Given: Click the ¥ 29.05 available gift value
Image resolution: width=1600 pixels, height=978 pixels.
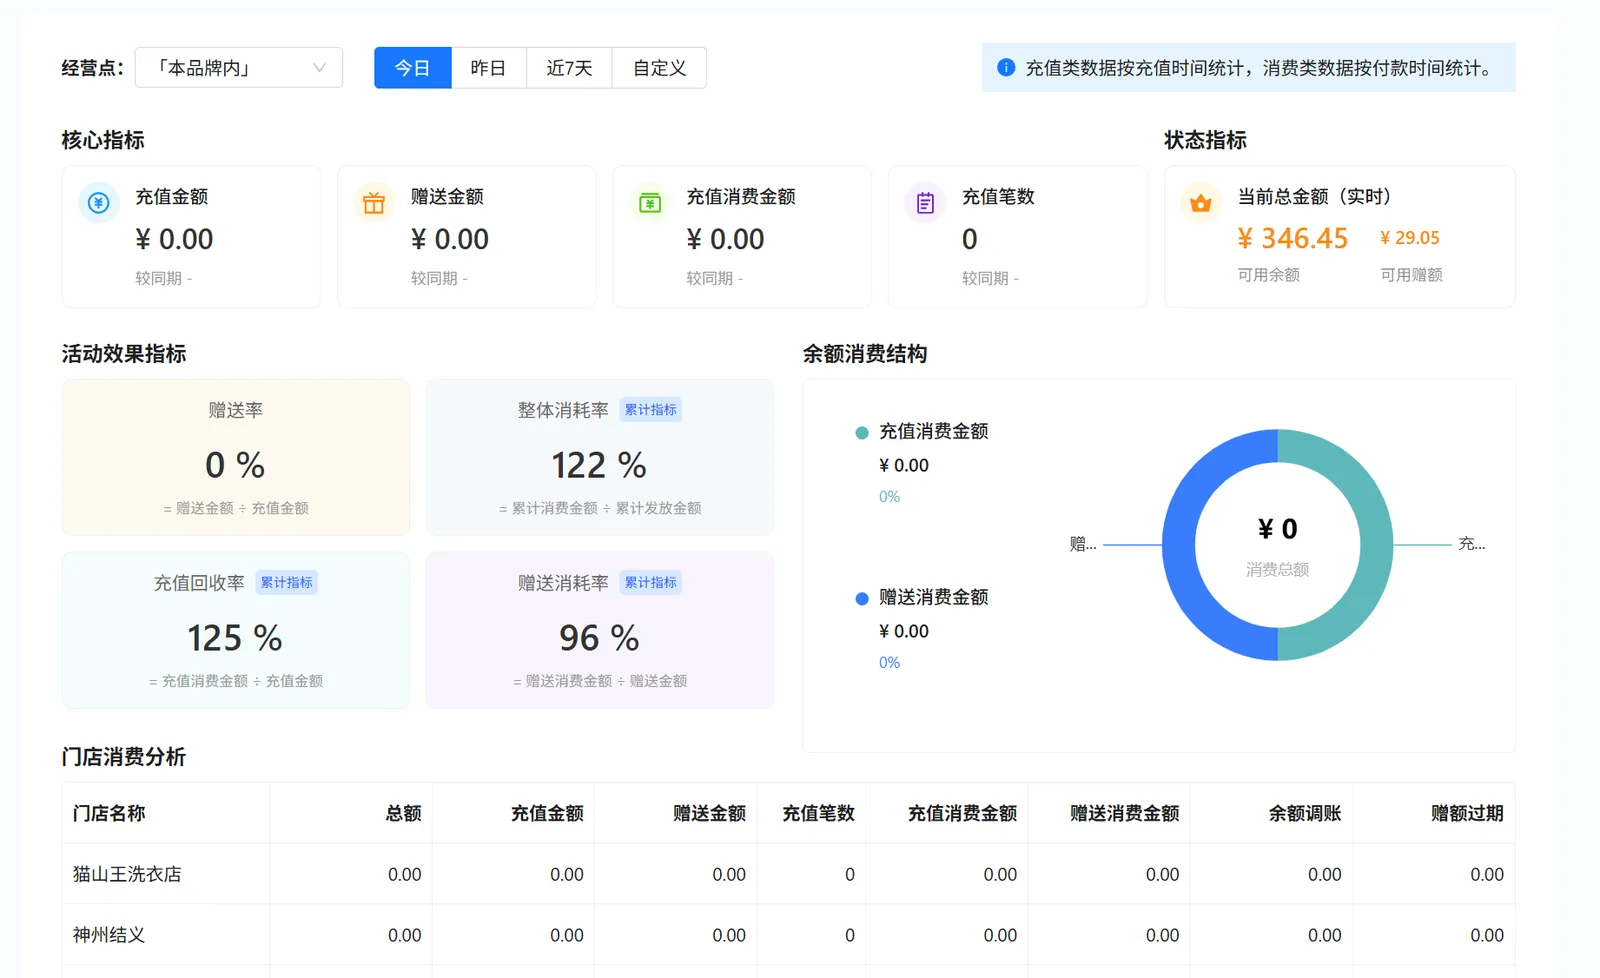Looking at the screenshot, I should (1409, 238).
